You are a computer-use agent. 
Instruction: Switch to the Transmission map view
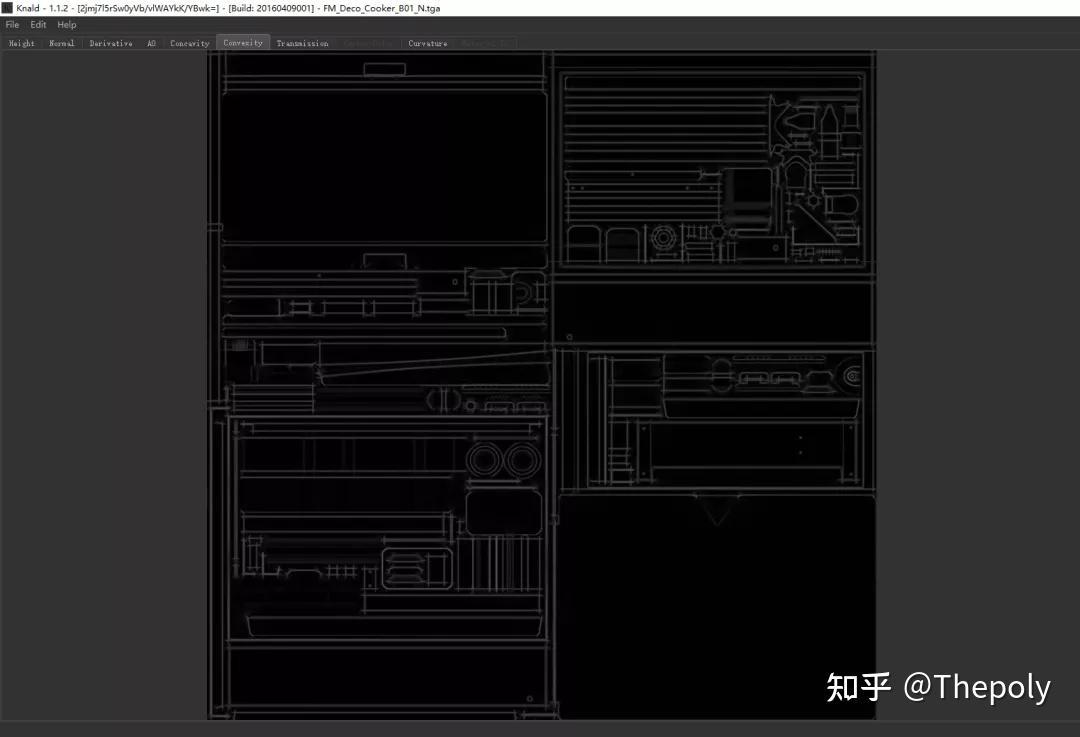[x=302, y=43]
